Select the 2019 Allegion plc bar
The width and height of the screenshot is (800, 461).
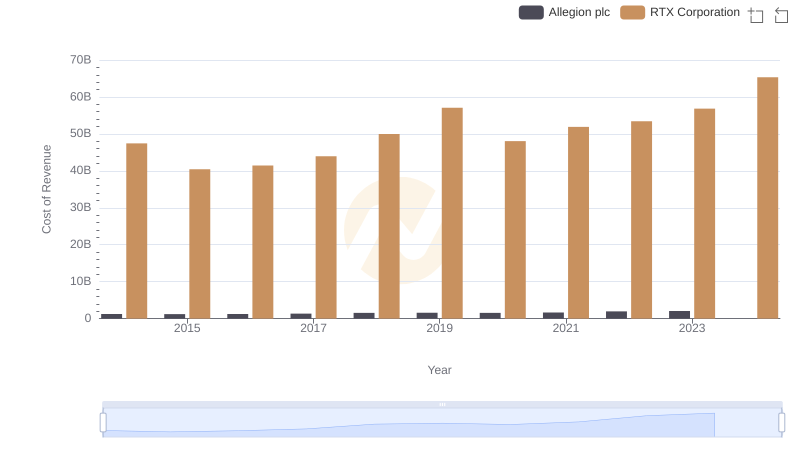pos(427,316)
